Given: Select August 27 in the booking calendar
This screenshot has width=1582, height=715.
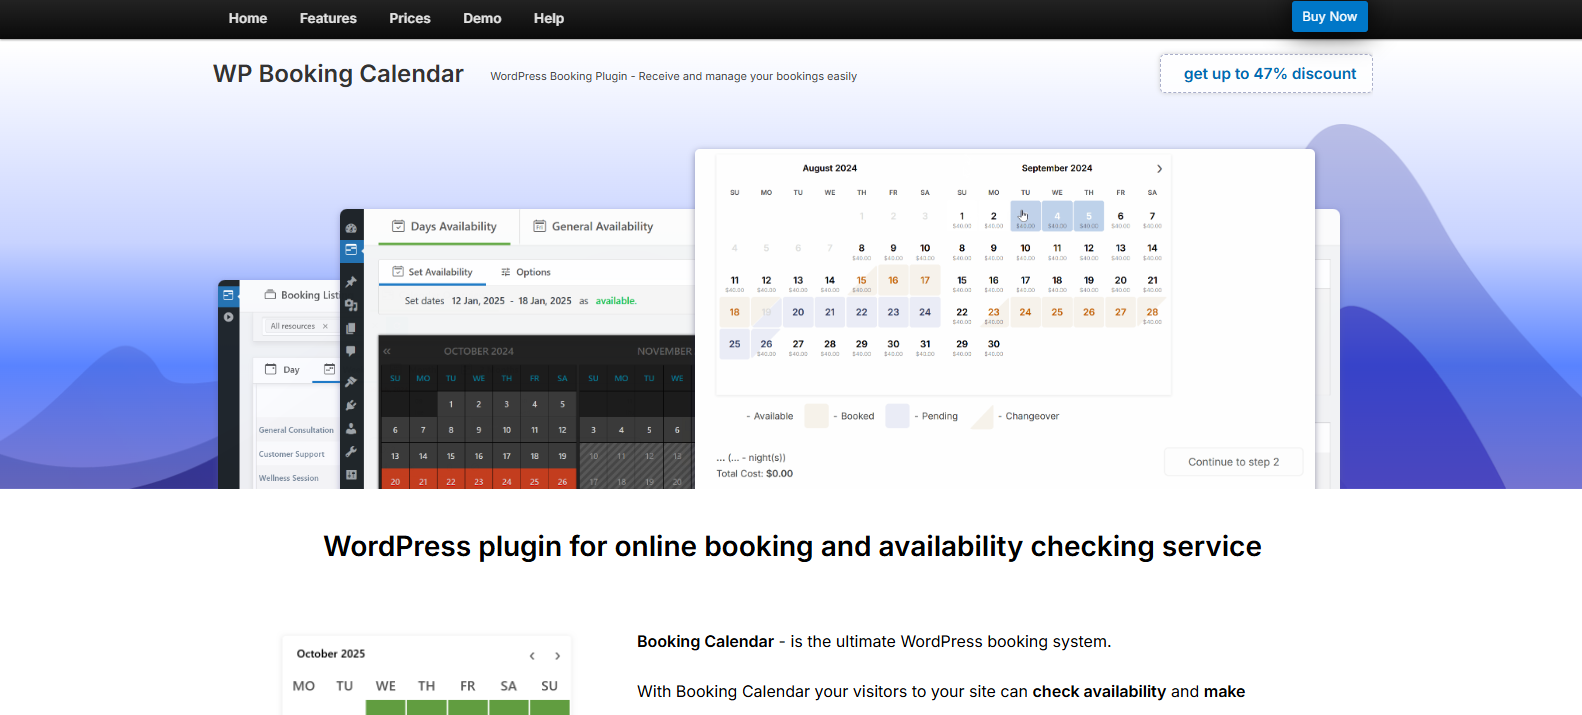Looking at the screenshot, I should 798,345.
